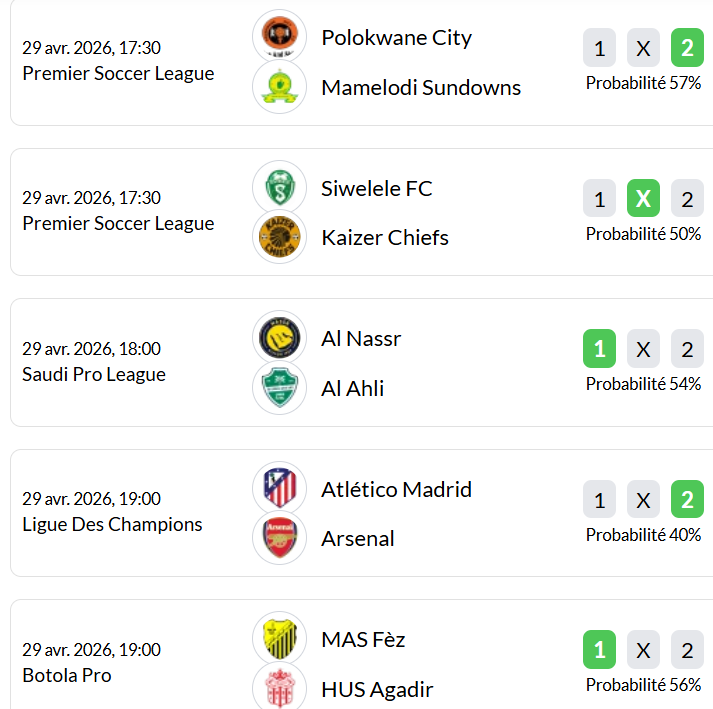Click the HUS Agadir club crest

pos(280,688)
